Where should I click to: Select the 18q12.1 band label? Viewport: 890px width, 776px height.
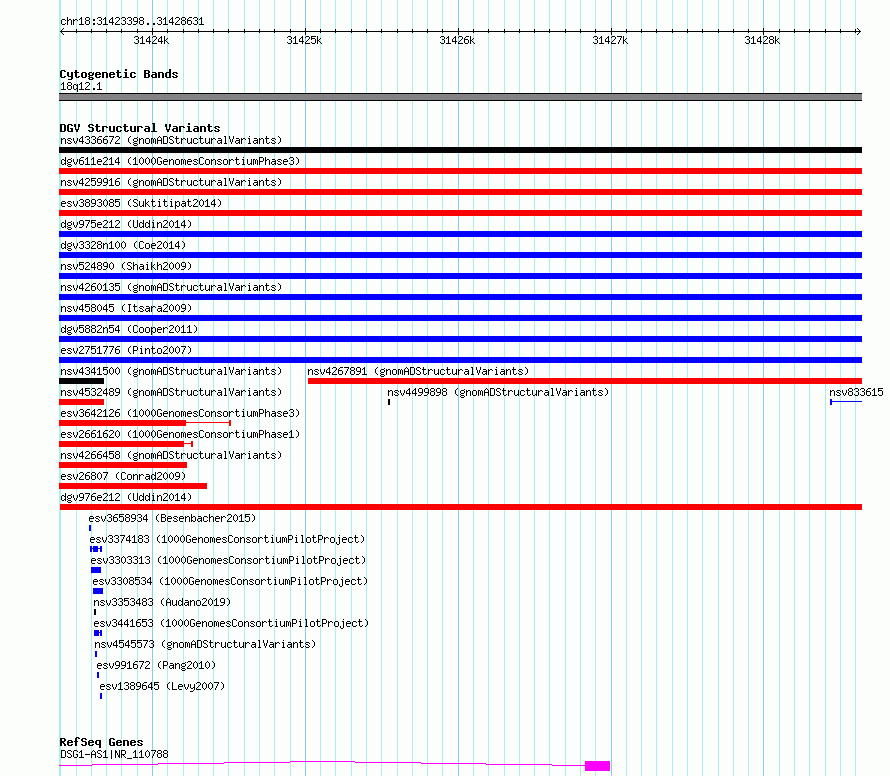pos(81,86)
